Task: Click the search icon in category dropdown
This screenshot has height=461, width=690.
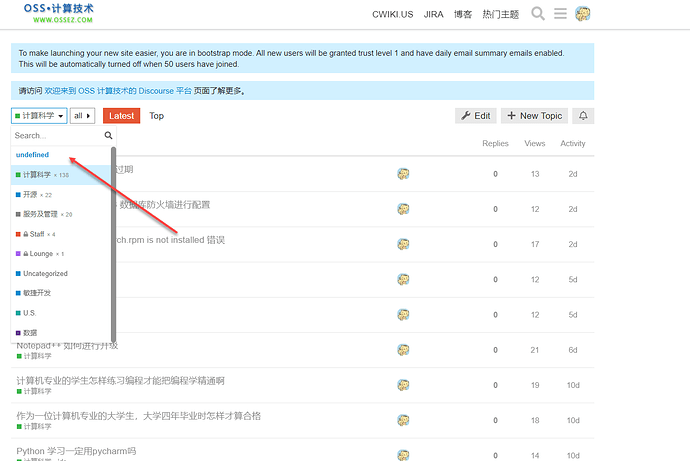Action: pos(108,135)
